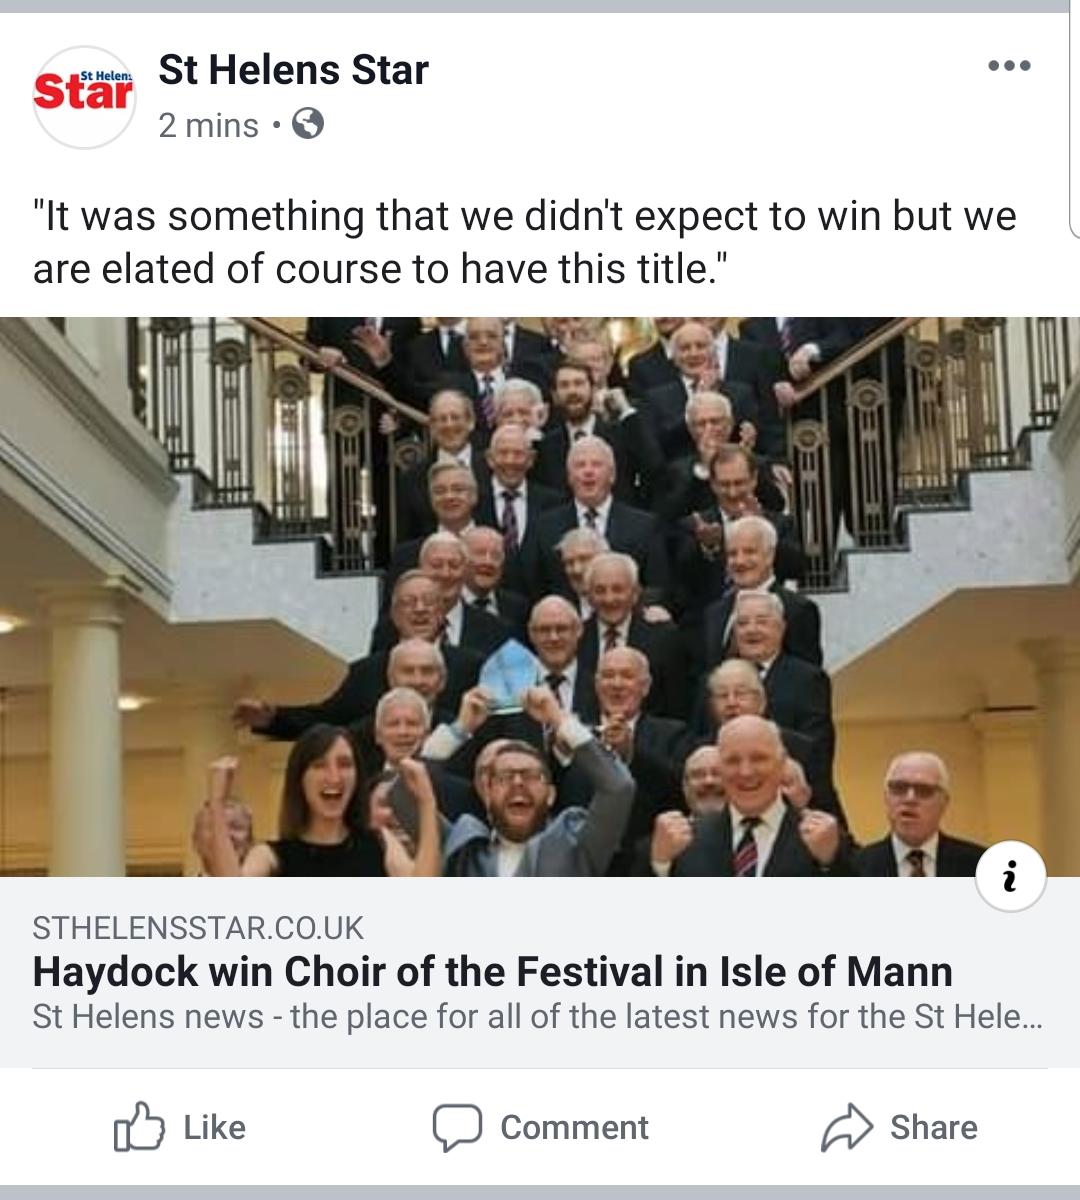Open the three-dot post options menu
1080x1200 pixels.
click(x=1008, y=67)
